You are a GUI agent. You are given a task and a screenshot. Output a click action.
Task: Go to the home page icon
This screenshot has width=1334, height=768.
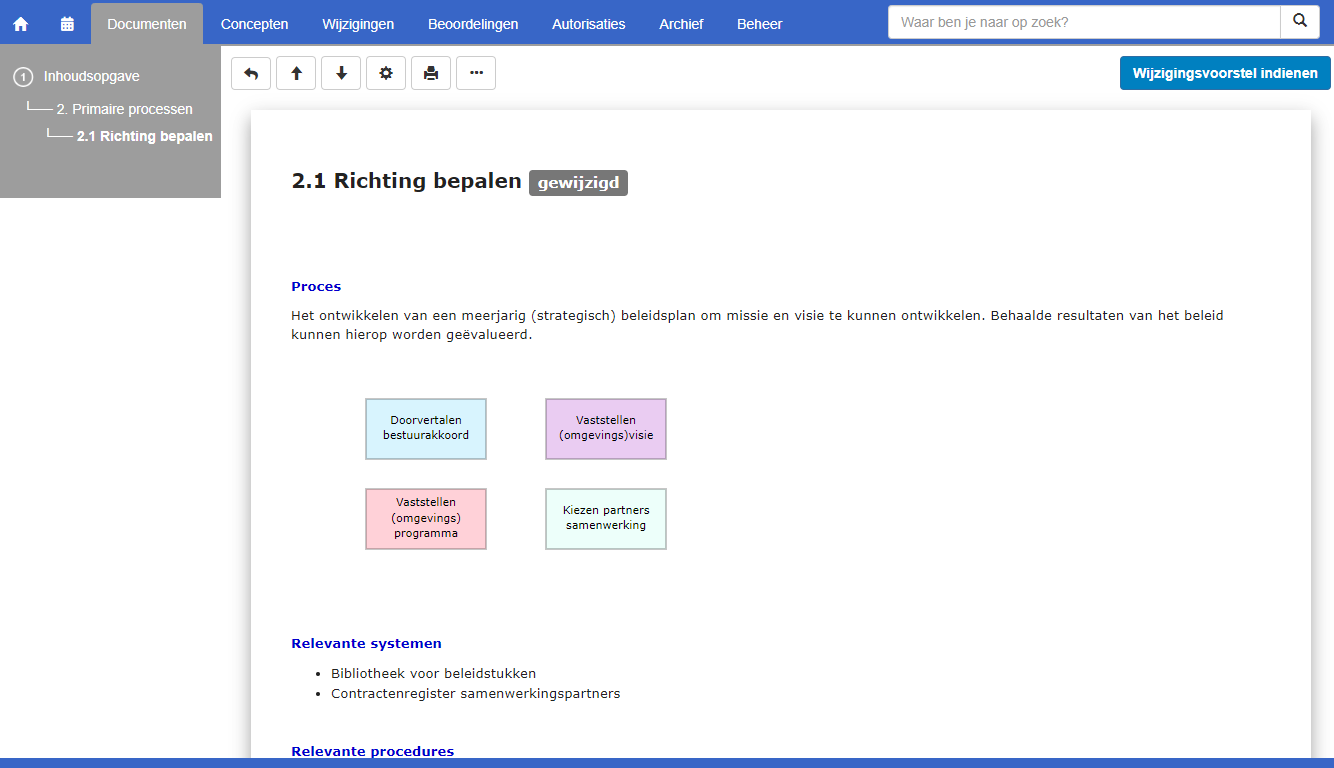click(21, 24)
